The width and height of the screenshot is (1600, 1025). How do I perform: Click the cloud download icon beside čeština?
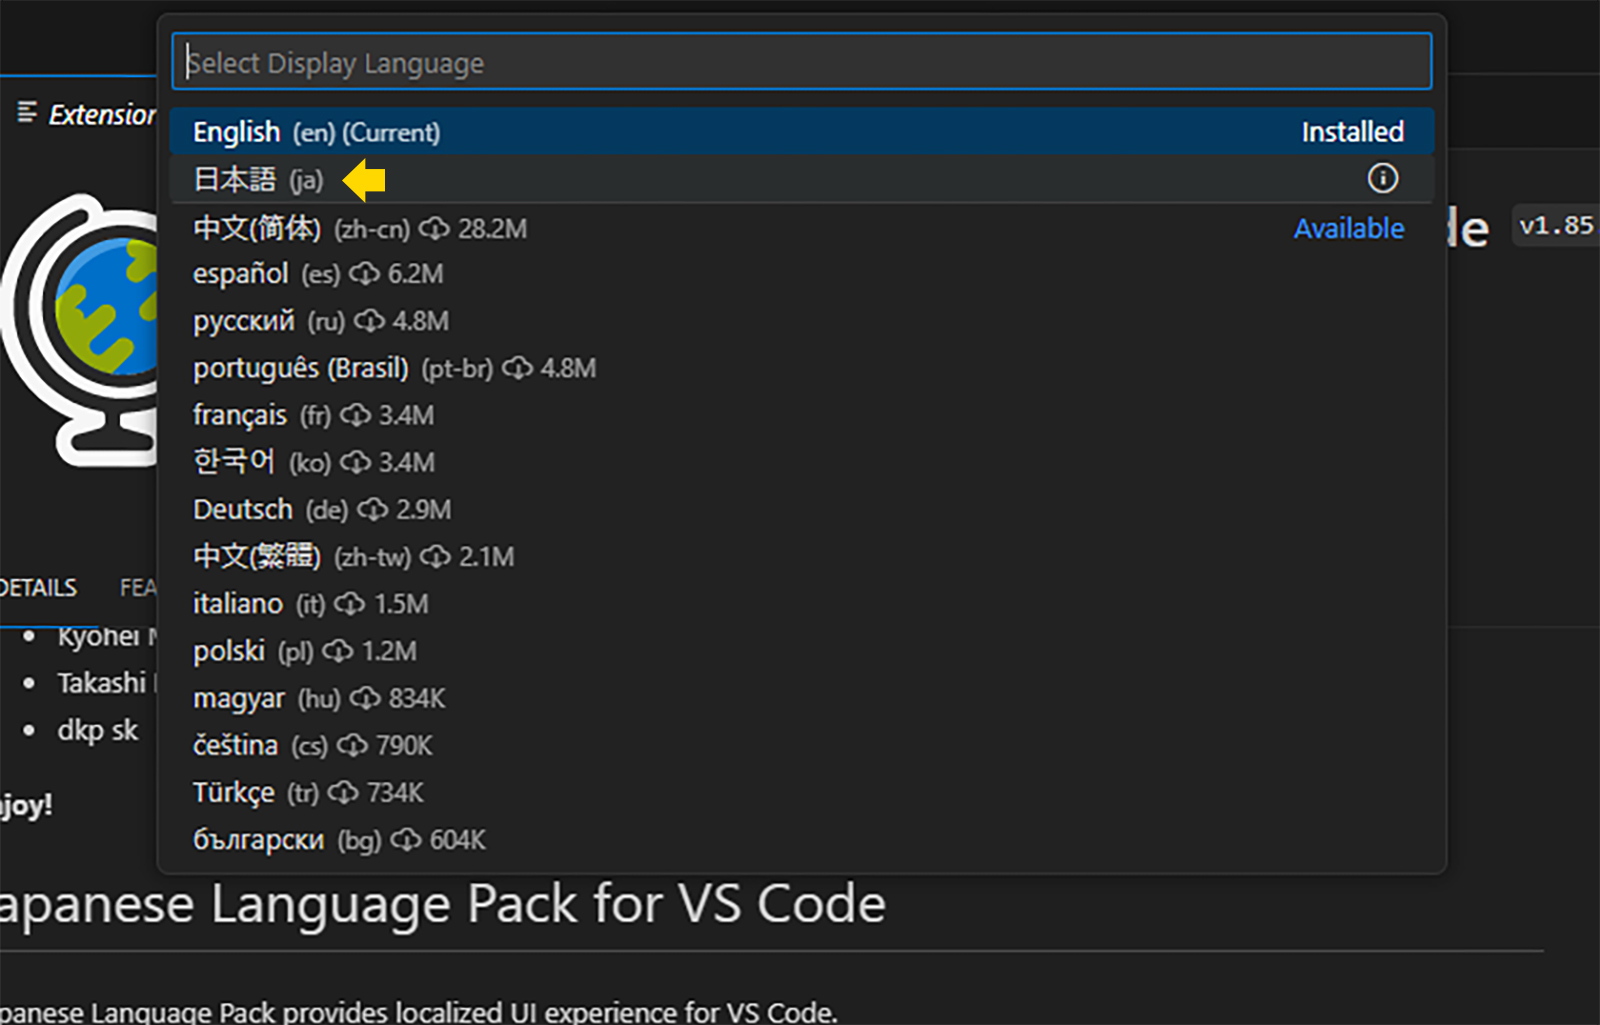(x=352, y=745)
